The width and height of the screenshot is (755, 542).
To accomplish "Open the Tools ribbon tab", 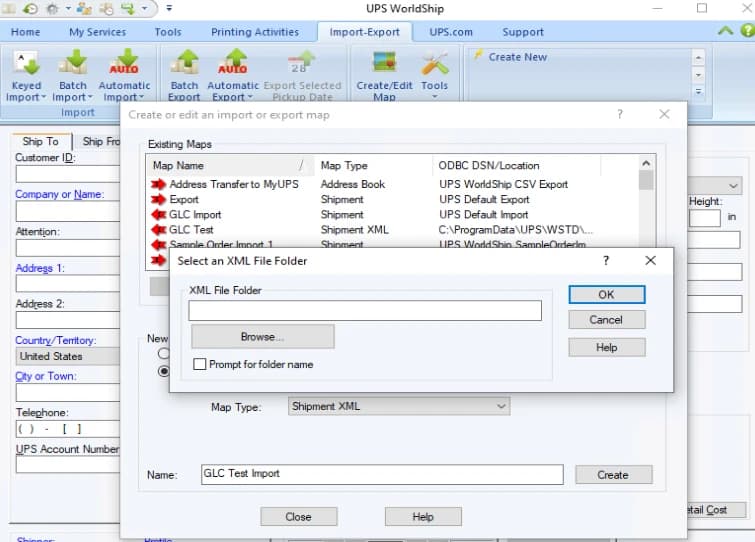I will coord(168,32).
